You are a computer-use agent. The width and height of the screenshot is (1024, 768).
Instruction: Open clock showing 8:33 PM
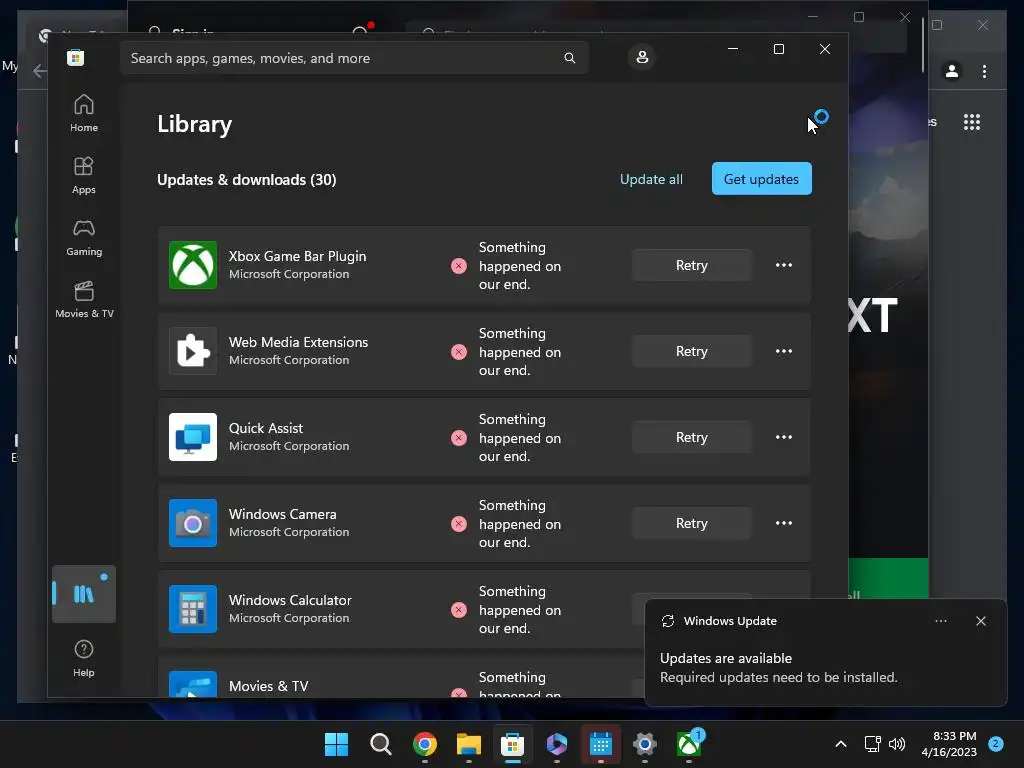949,744
